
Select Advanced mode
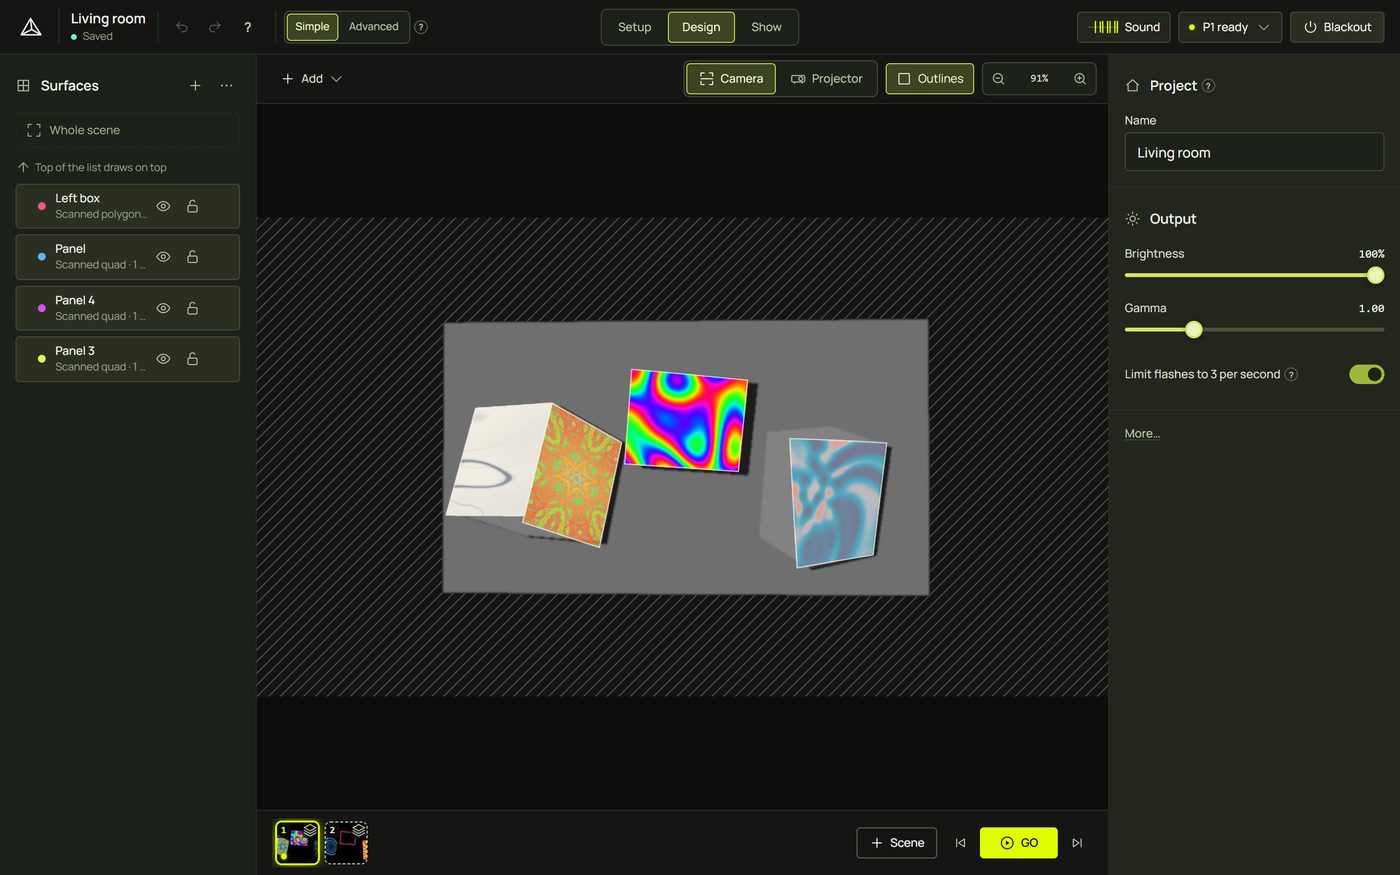(x=373, y=27)
